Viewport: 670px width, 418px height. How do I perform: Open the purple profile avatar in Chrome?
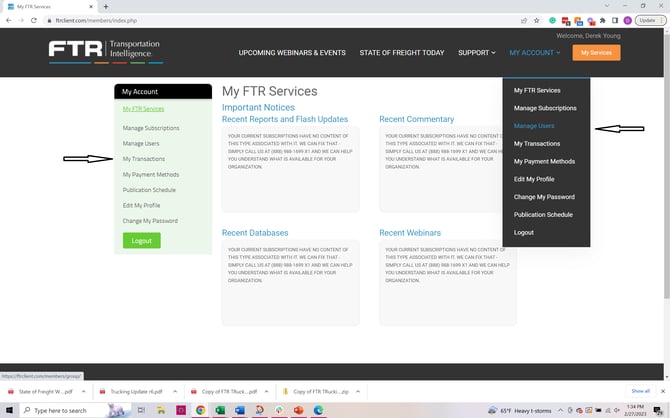click(x=627, y=21)
